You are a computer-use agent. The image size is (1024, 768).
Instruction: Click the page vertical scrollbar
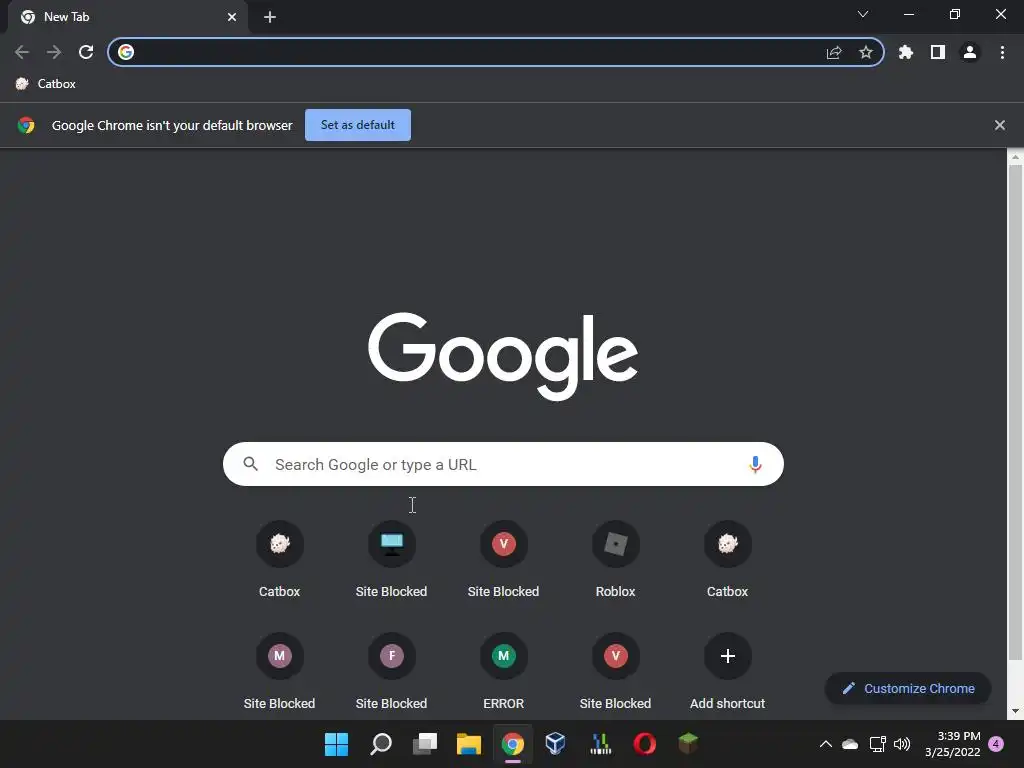(x=1015, y=411)
